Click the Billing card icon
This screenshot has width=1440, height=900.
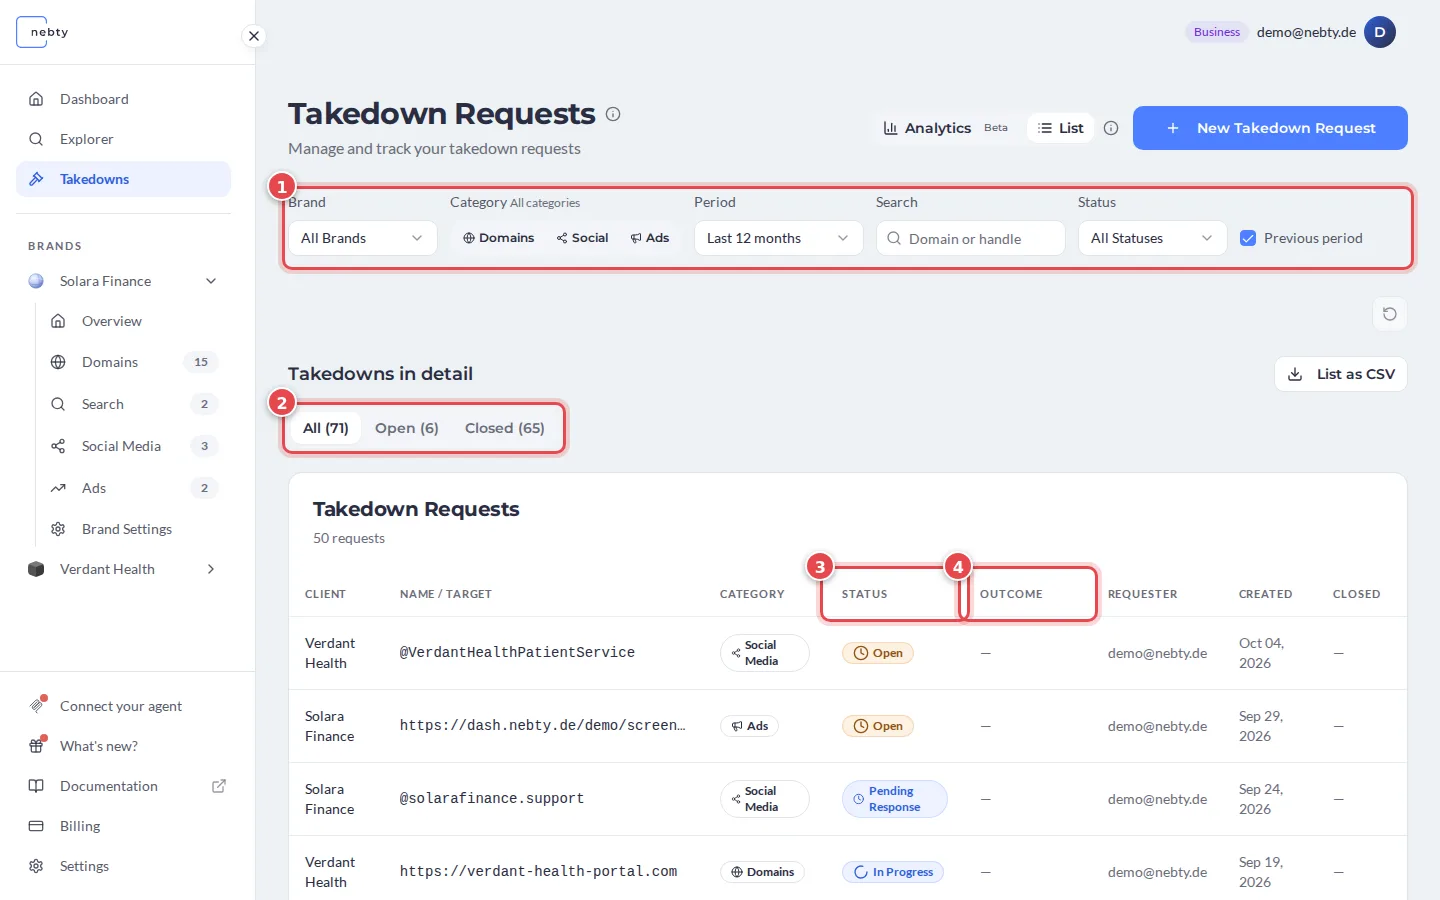(36, 826)
